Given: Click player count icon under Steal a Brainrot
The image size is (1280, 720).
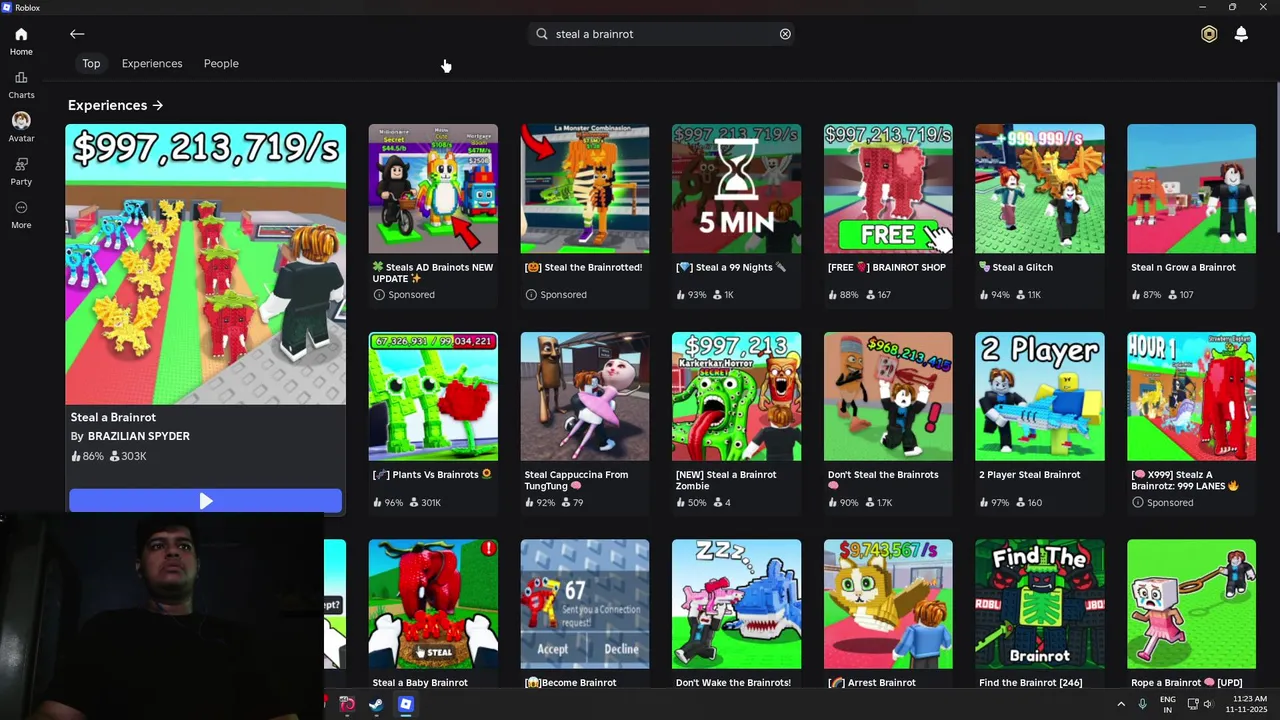Looking at the screenshot, I should pyautogui.click(x=114, y=456).
